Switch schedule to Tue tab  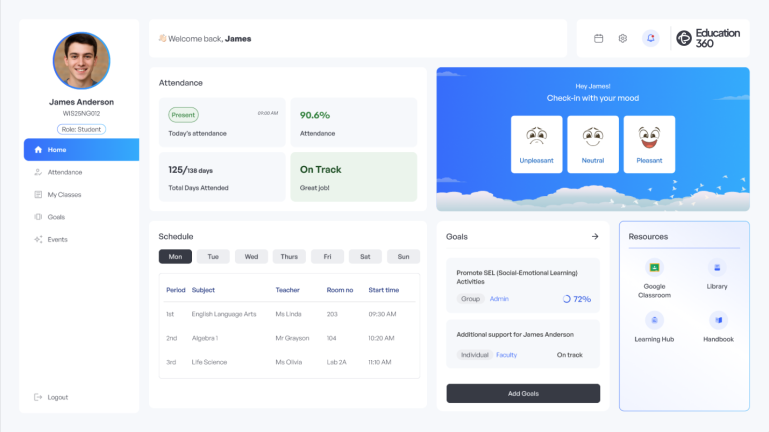[x=213, y=257]
